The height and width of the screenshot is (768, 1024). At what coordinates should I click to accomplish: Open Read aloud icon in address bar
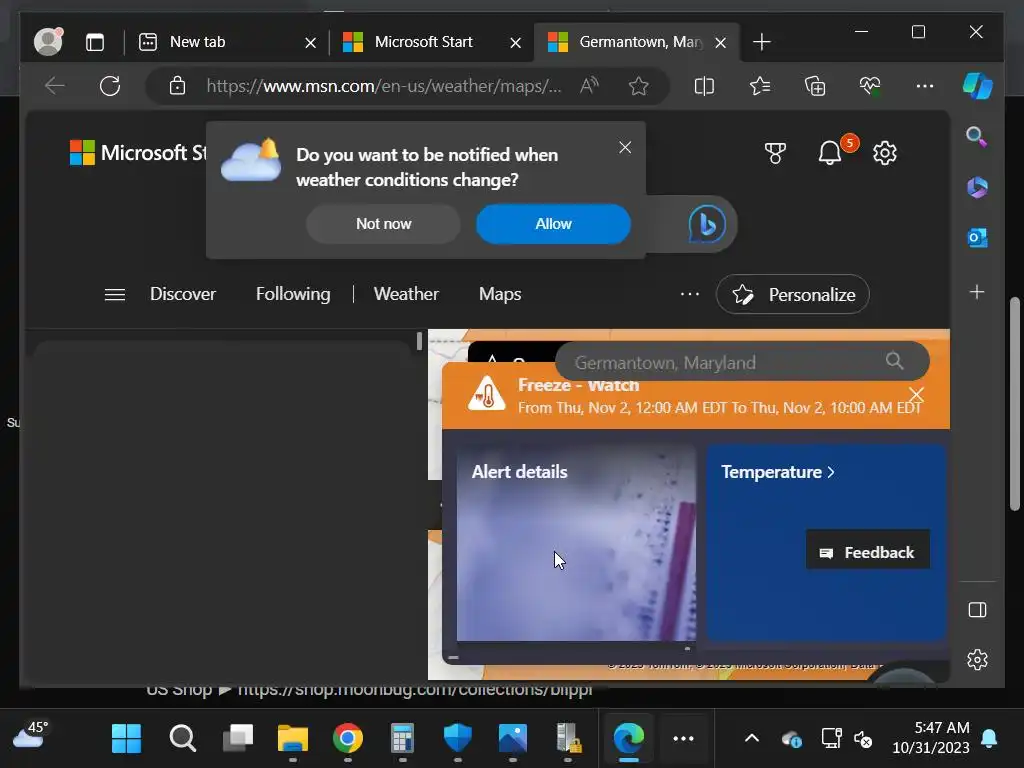pos(589,86)
